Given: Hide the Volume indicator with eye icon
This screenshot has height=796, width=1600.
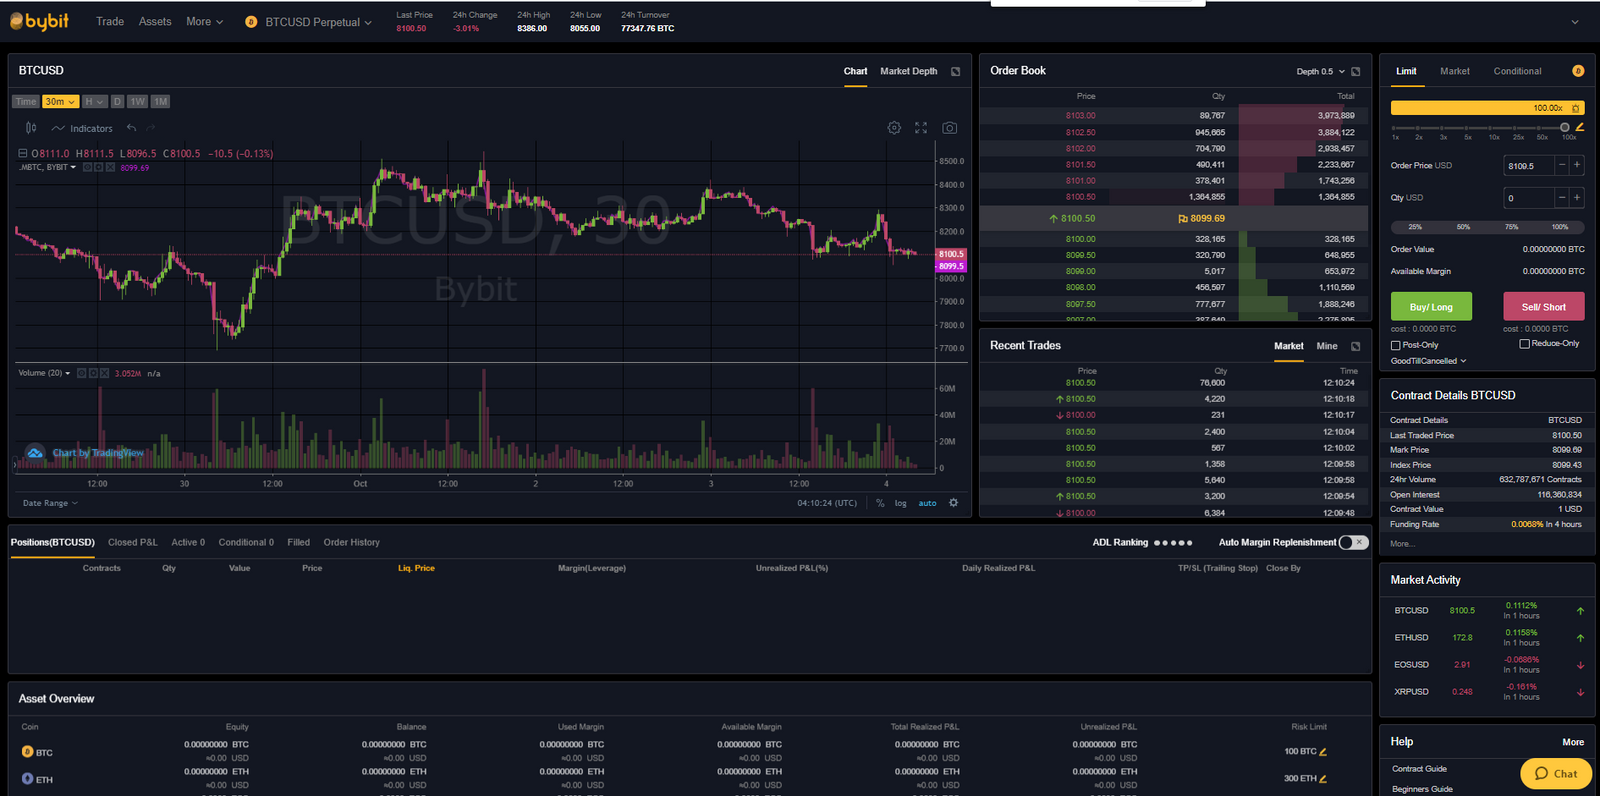Looking at the screenshot, I should tap(82, 373).
